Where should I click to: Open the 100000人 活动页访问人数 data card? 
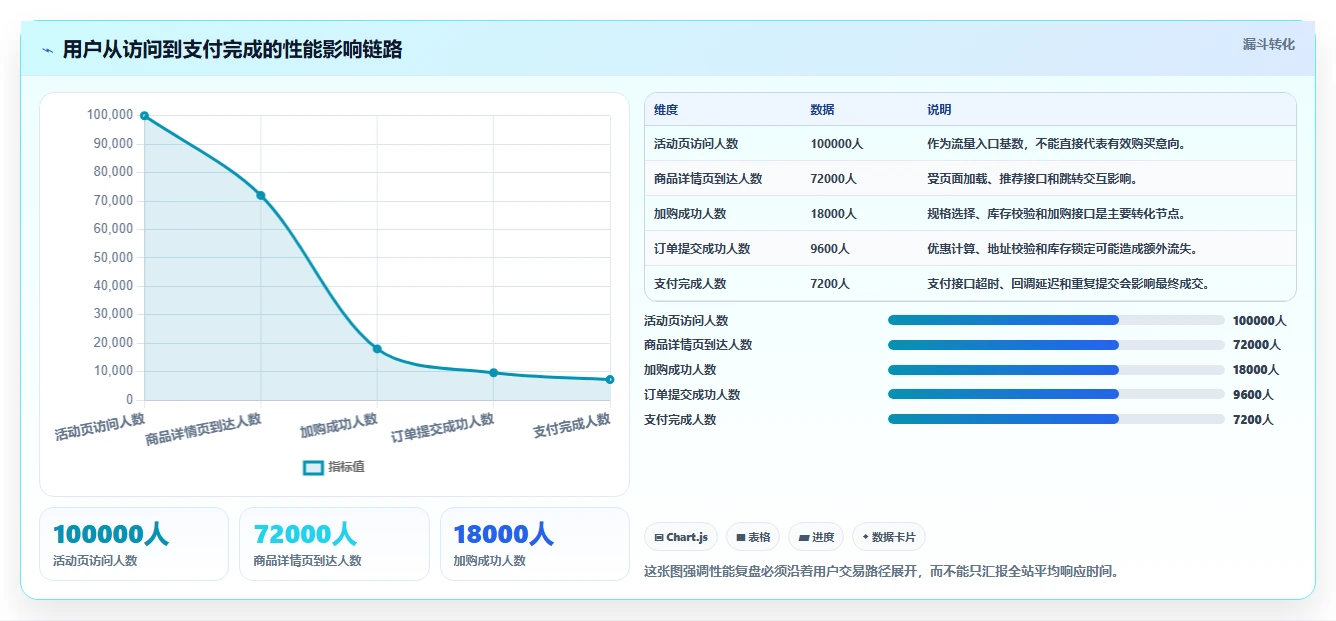point(134,544)
